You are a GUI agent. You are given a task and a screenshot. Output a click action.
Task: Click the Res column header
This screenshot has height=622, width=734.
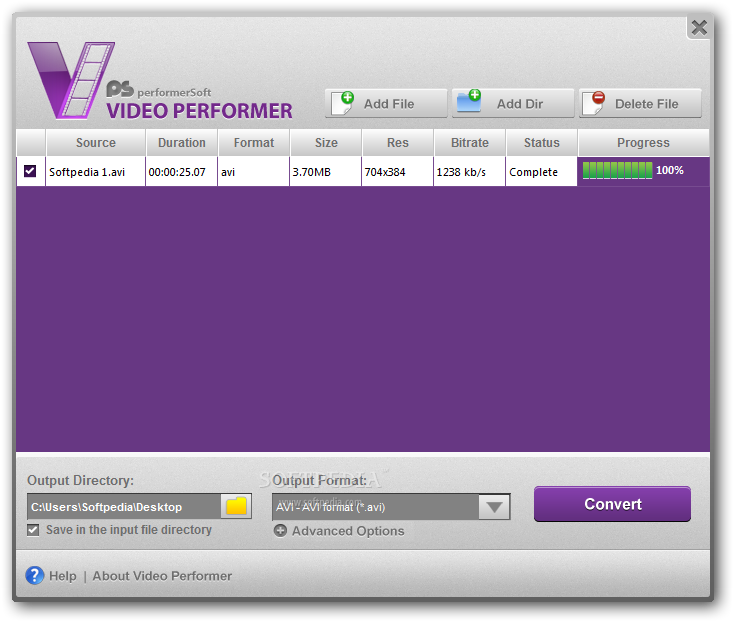(x=397, y=142)
